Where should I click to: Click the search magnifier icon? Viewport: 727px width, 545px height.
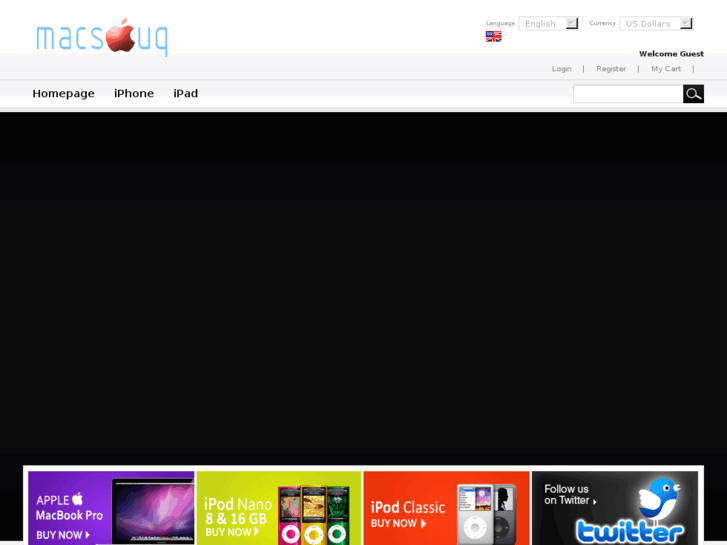coord(693,94)
